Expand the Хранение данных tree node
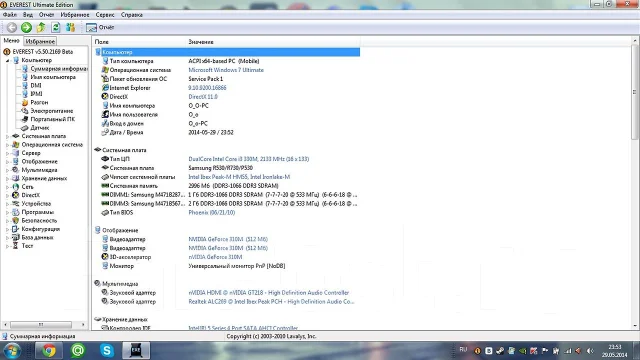 pyautogui.click(x=7, y=178)
